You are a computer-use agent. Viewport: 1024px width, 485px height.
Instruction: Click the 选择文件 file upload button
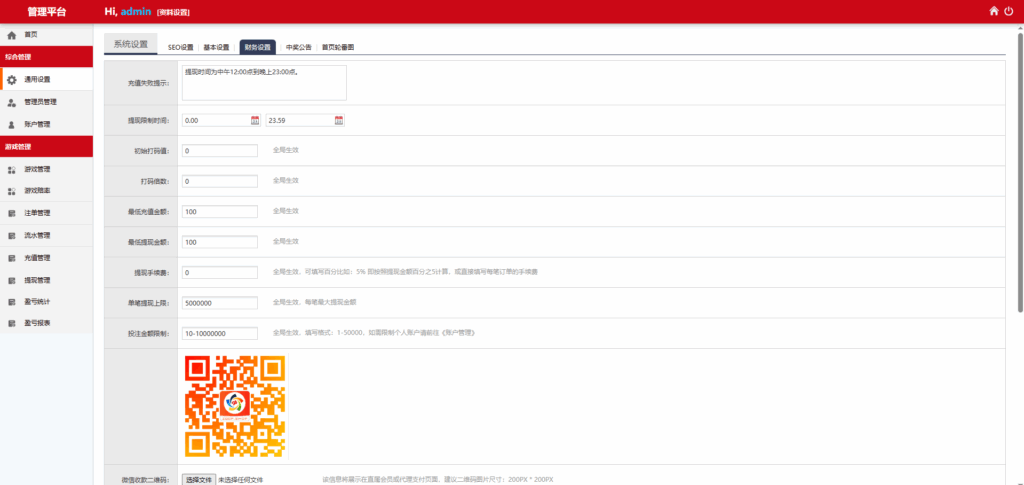[198, 479]
